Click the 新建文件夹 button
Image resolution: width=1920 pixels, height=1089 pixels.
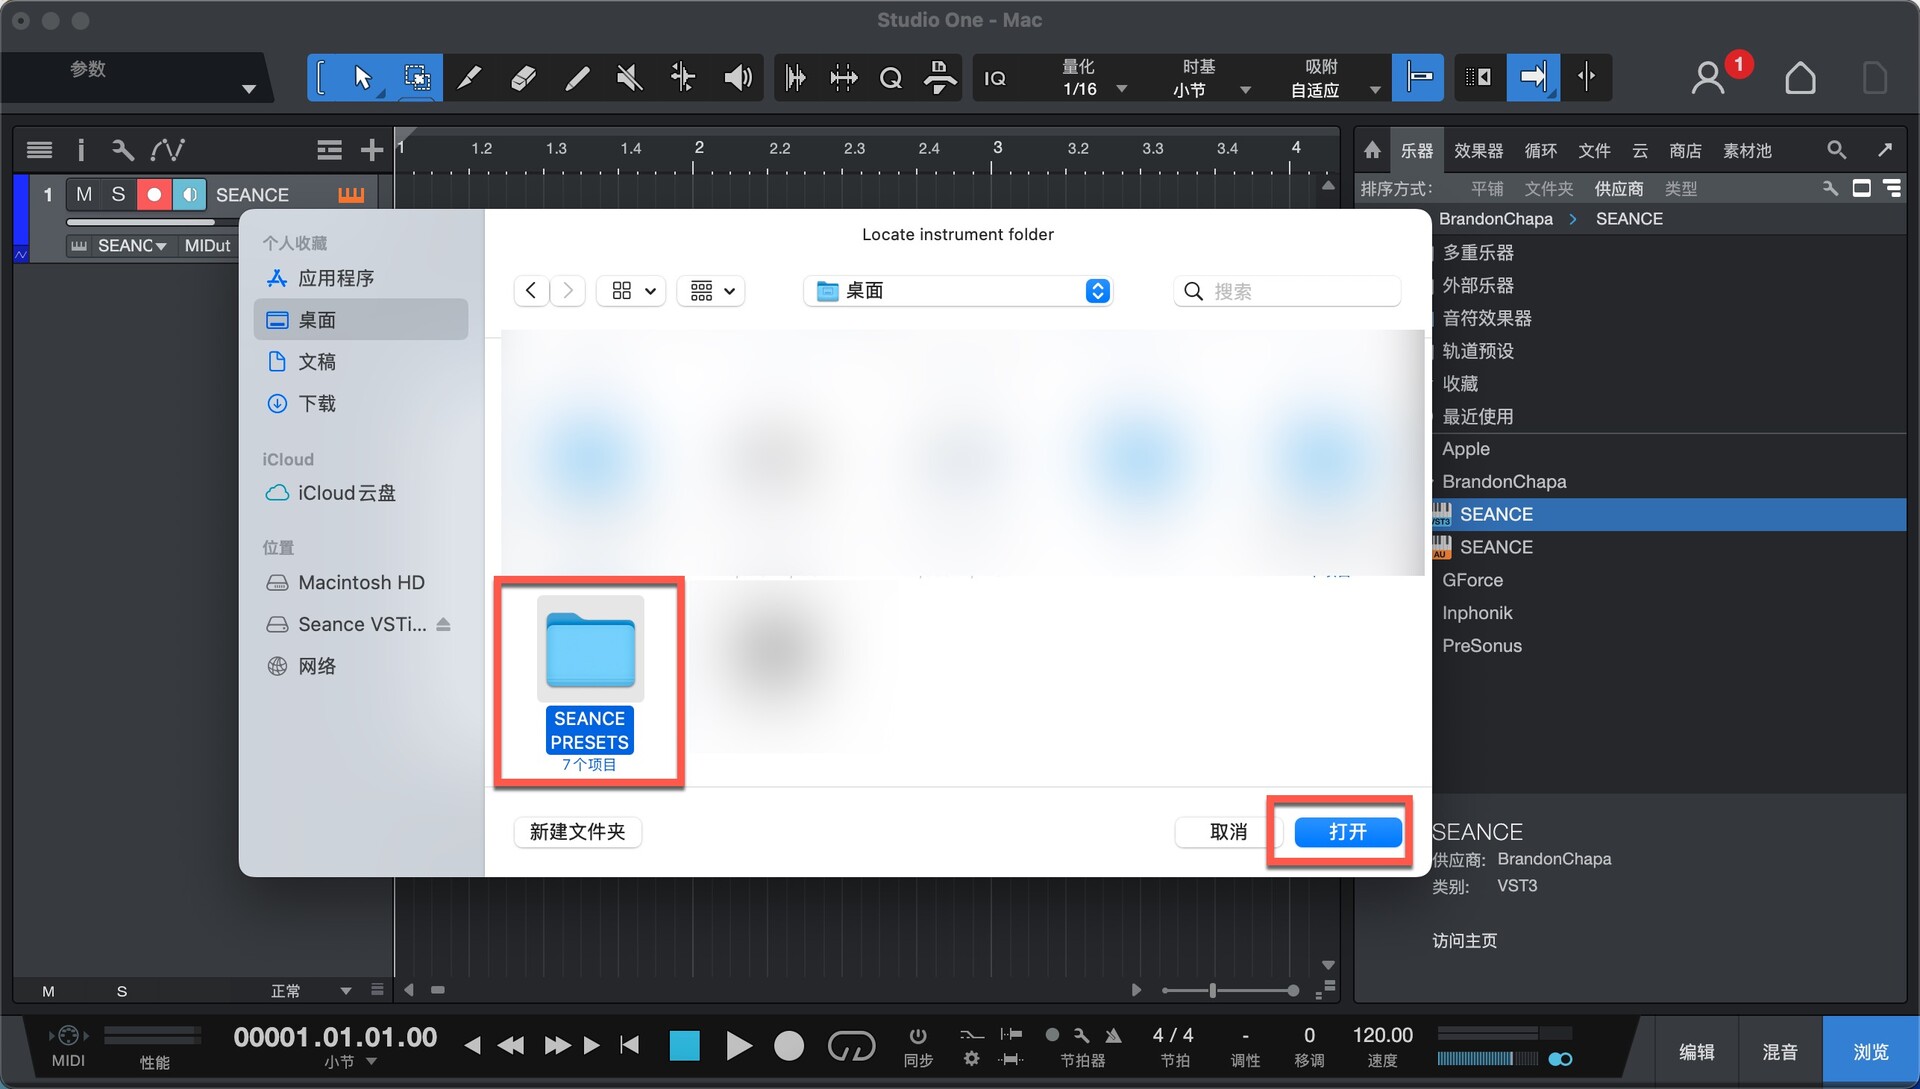(577, 832)
